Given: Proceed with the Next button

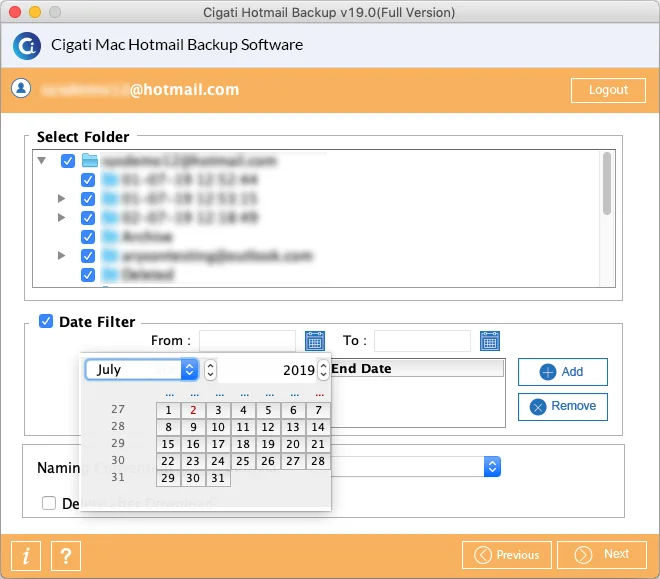Looking at the screenshot, I should coord(601,555).
